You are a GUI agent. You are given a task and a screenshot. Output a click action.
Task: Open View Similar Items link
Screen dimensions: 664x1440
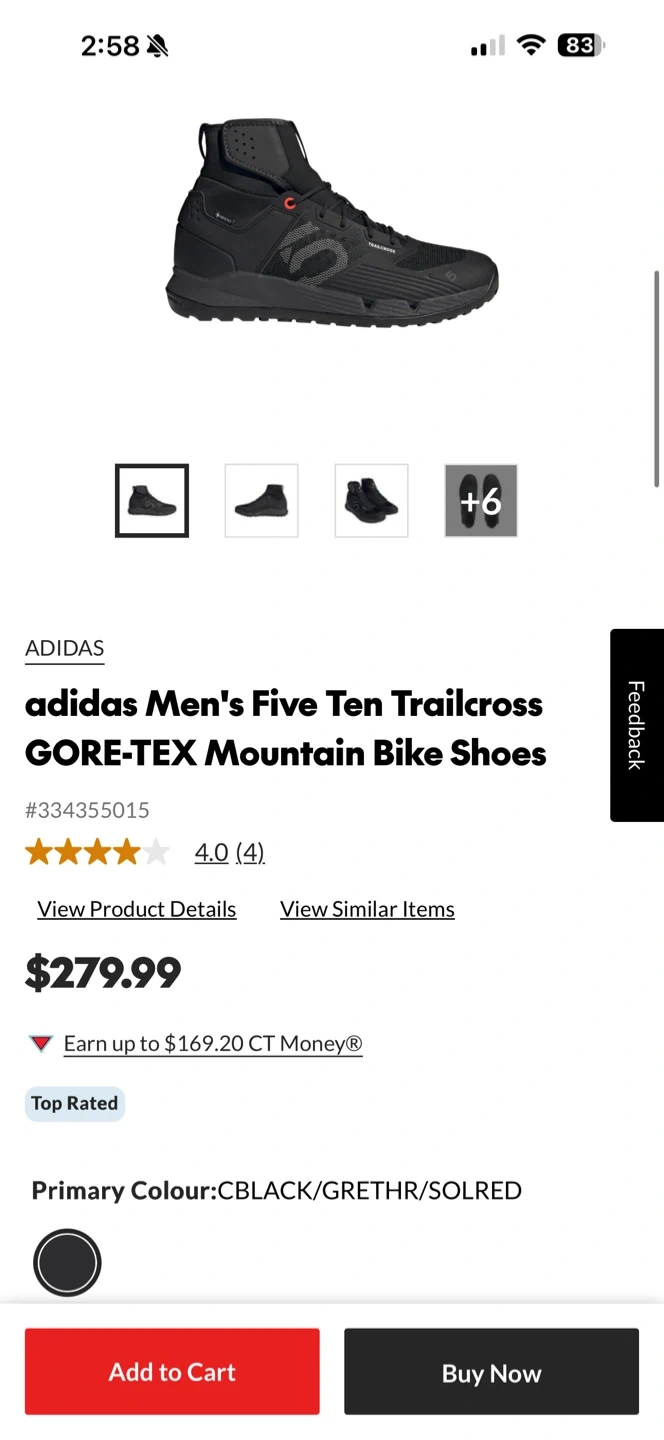pyautogui.click(x=367, y=909)
